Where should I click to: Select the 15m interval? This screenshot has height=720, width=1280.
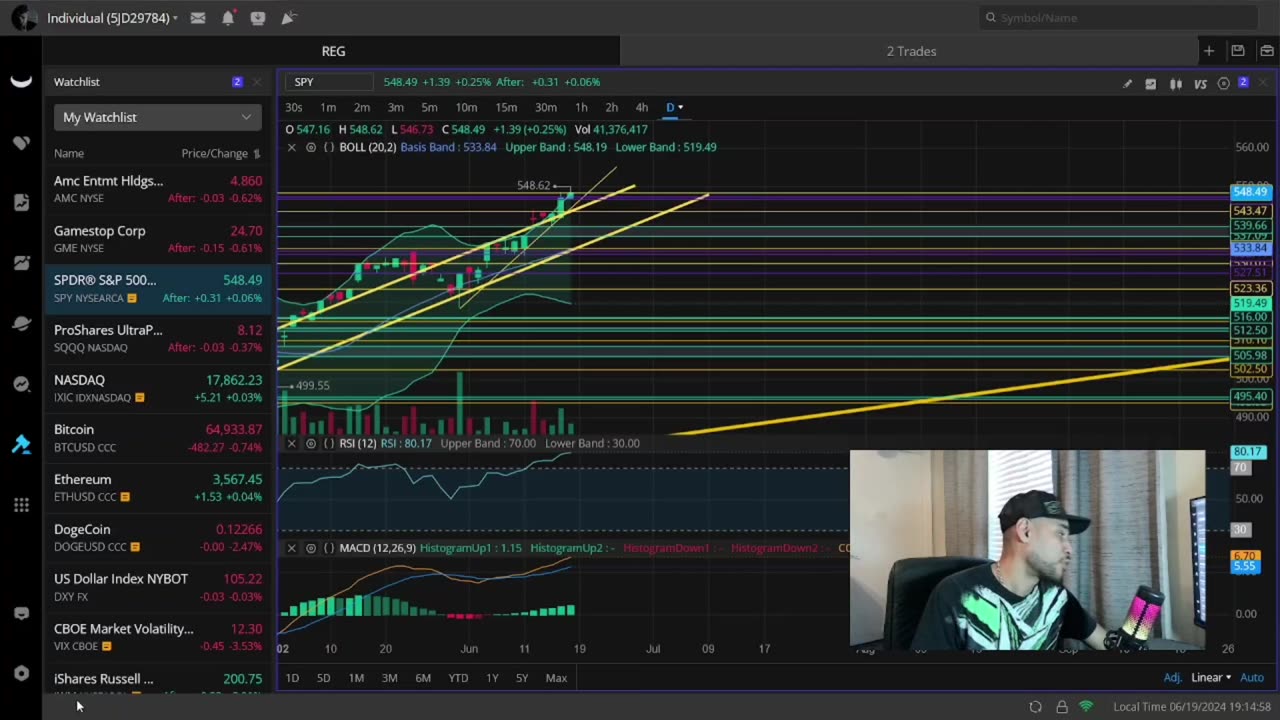506,107
